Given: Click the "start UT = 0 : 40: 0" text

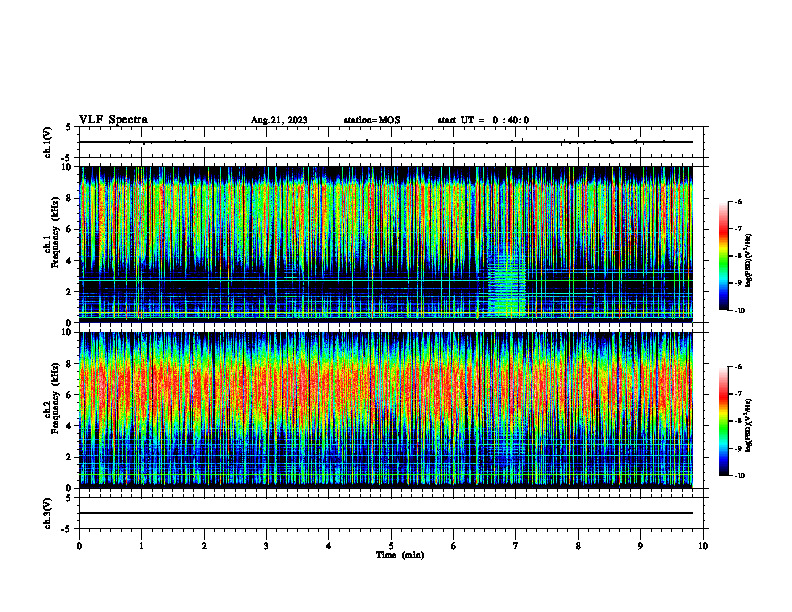Looking at the screenshot, I should point(483,120).
